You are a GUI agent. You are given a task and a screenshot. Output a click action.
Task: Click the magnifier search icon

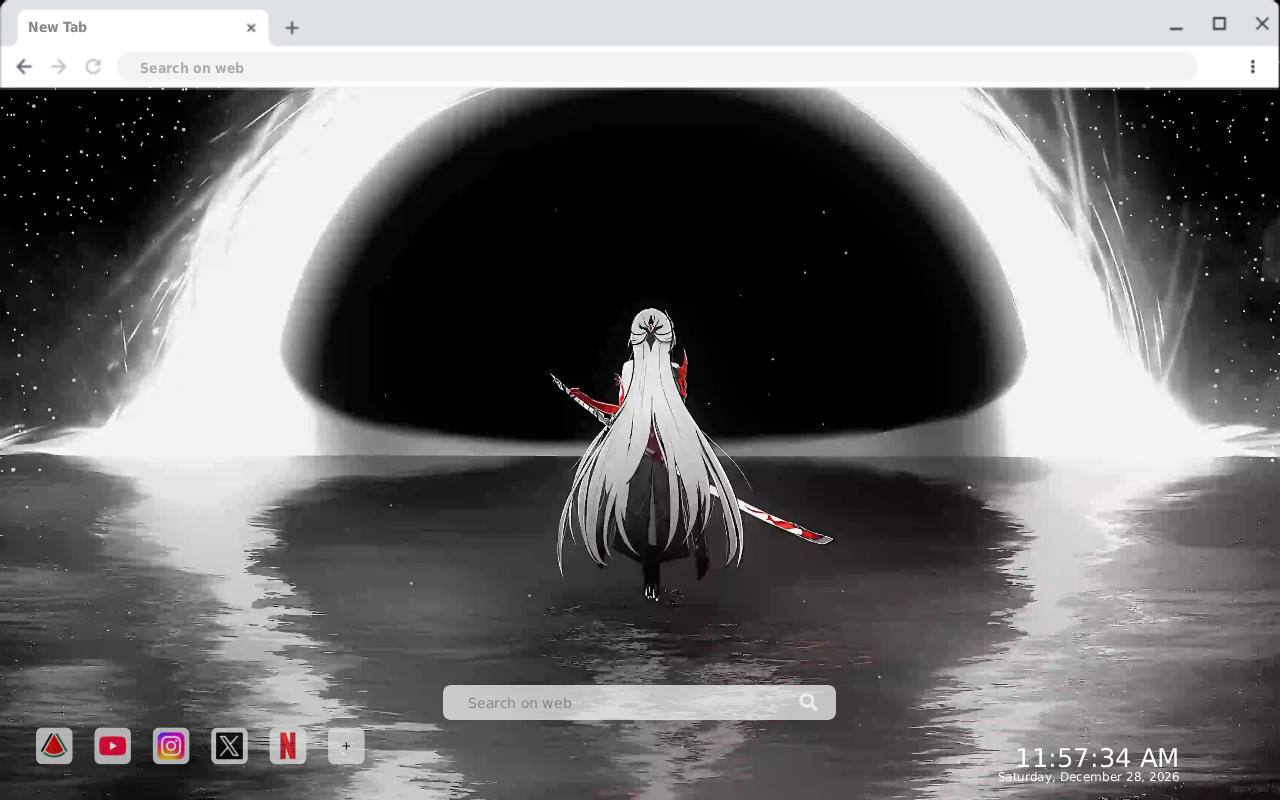point(809,703)
